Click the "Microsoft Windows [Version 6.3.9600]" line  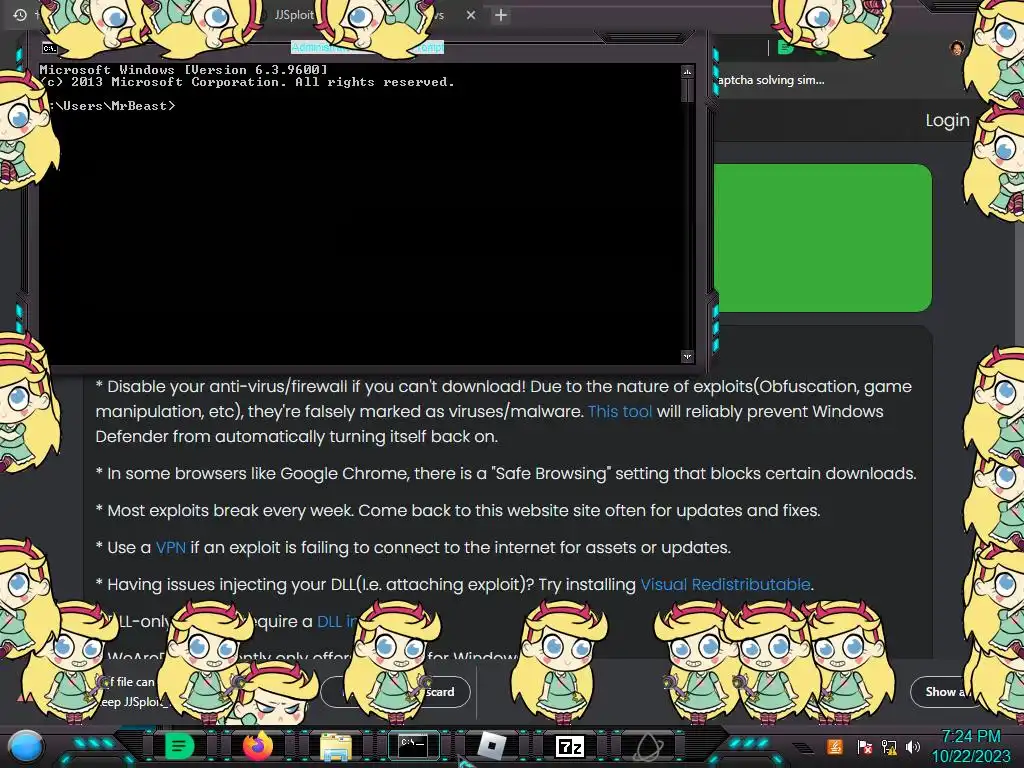tap(184, 69)
